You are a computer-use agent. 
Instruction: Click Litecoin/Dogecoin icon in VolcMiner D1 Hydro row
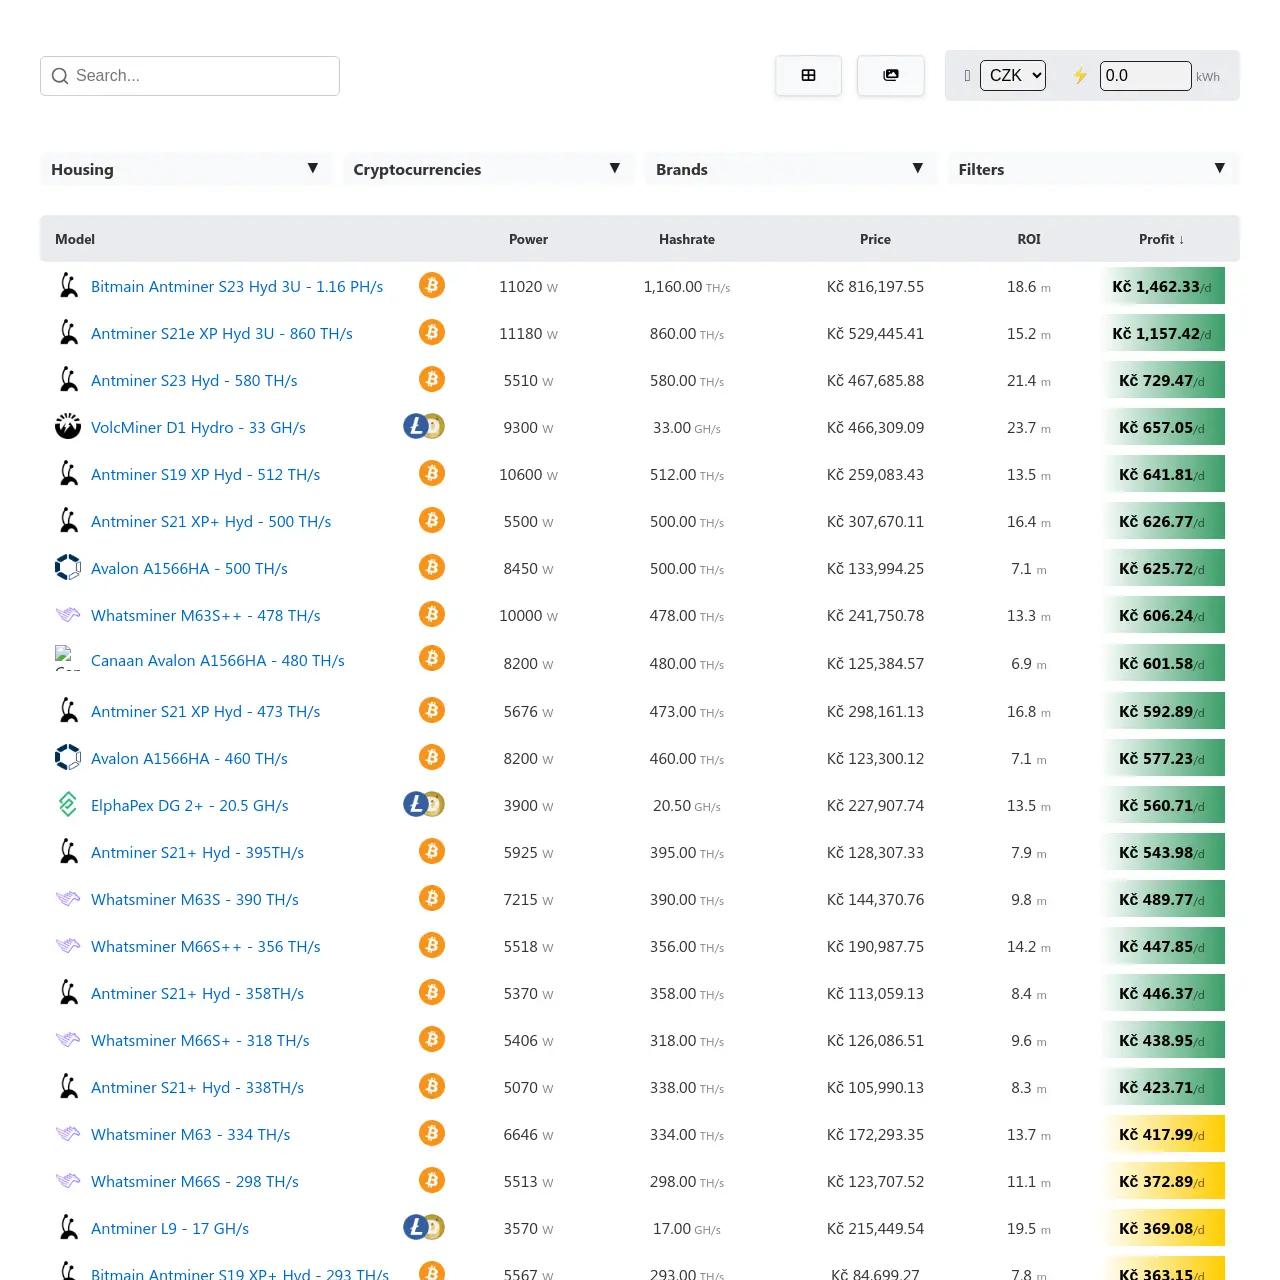click(424, 427)
